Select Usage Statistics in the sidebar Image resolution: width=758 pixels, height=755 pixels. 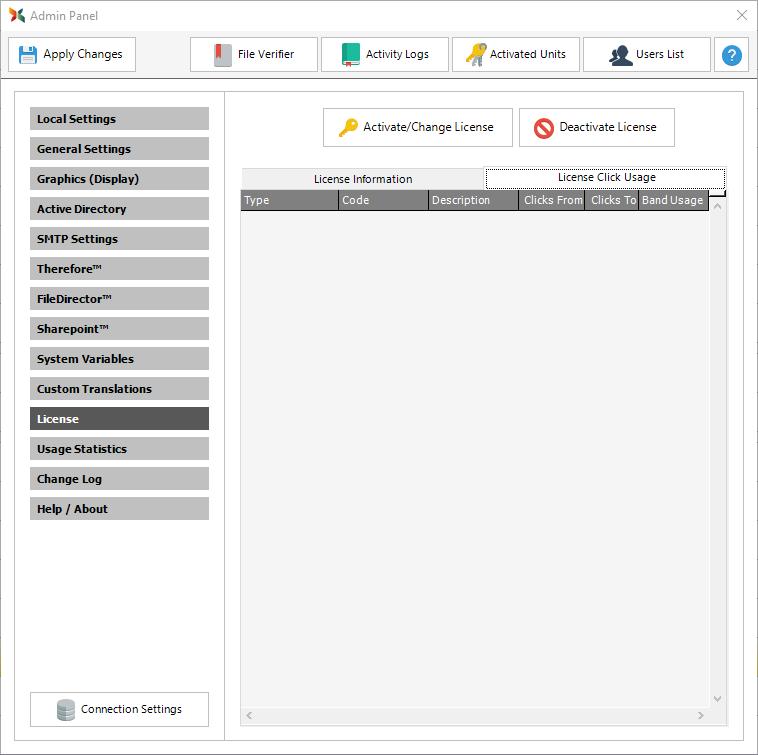(x=119, y=449)
